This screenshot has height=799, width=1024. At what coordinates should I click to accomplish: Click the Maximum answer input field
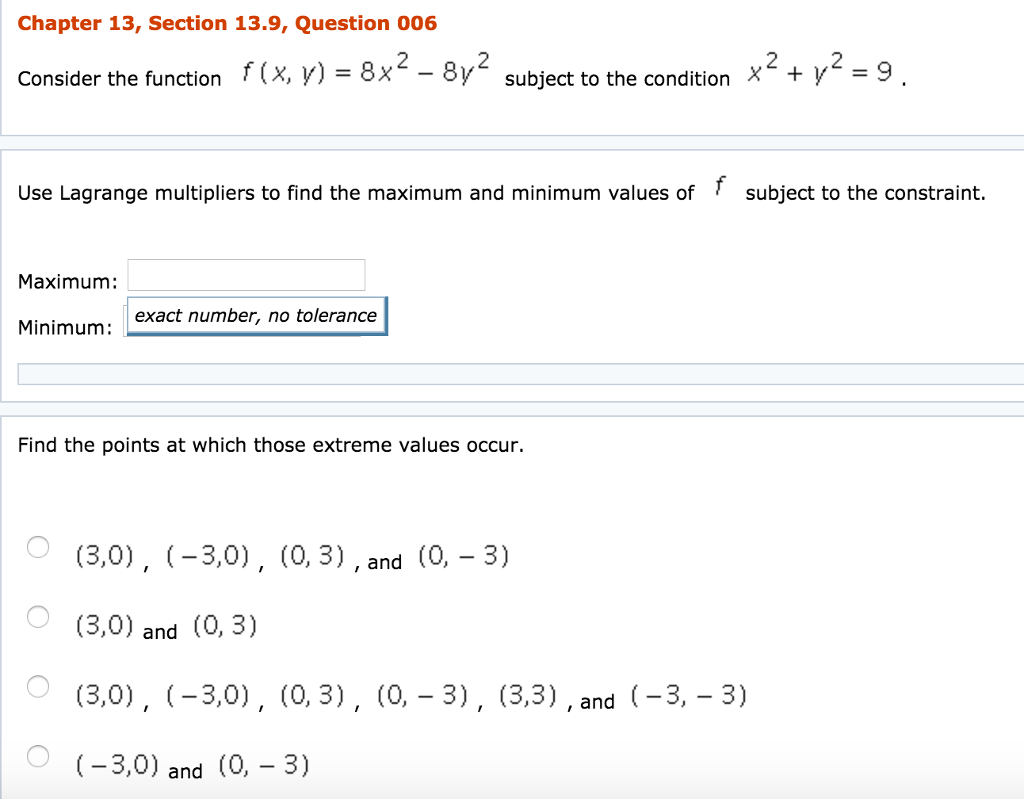pos(246,275)
